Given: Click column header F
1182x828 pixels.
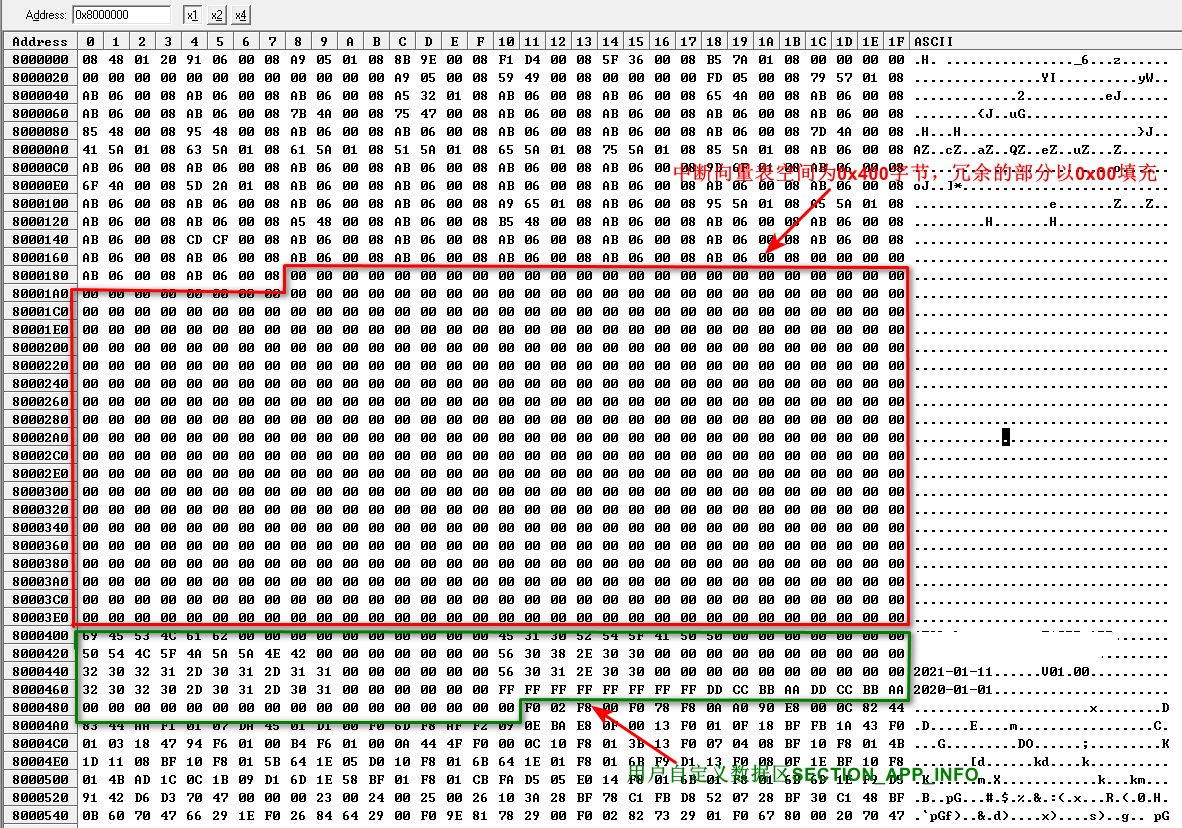Looking at the screenshot, I should tap(480, 41).
